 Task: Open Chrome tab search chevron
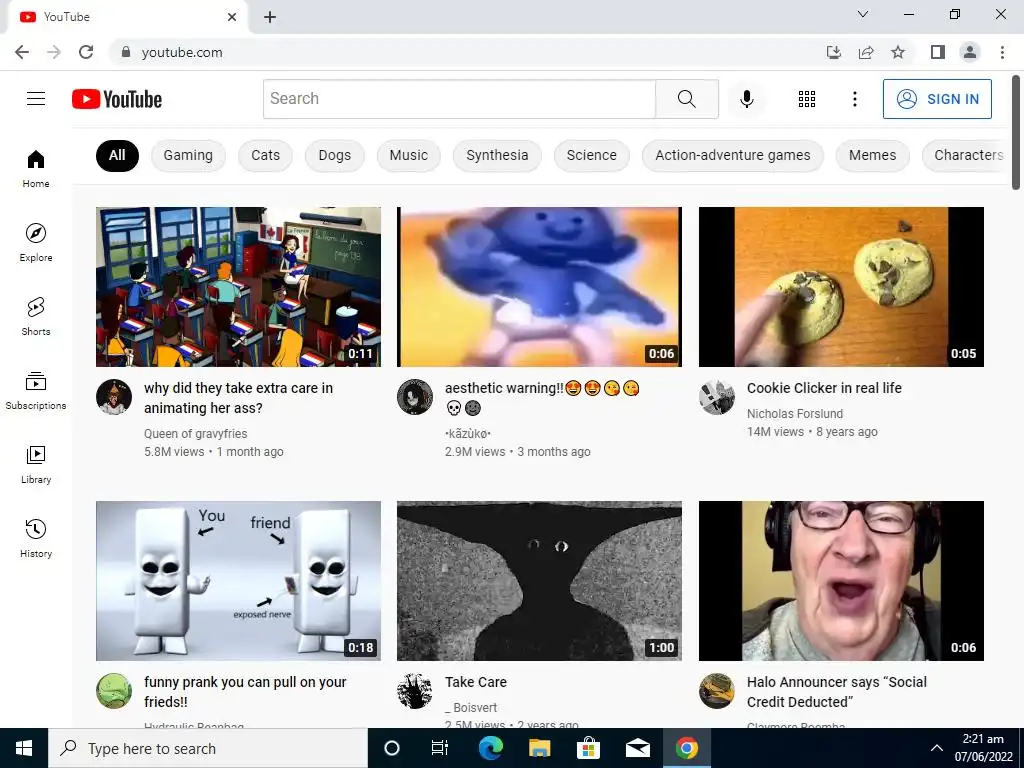coord(863,14)
